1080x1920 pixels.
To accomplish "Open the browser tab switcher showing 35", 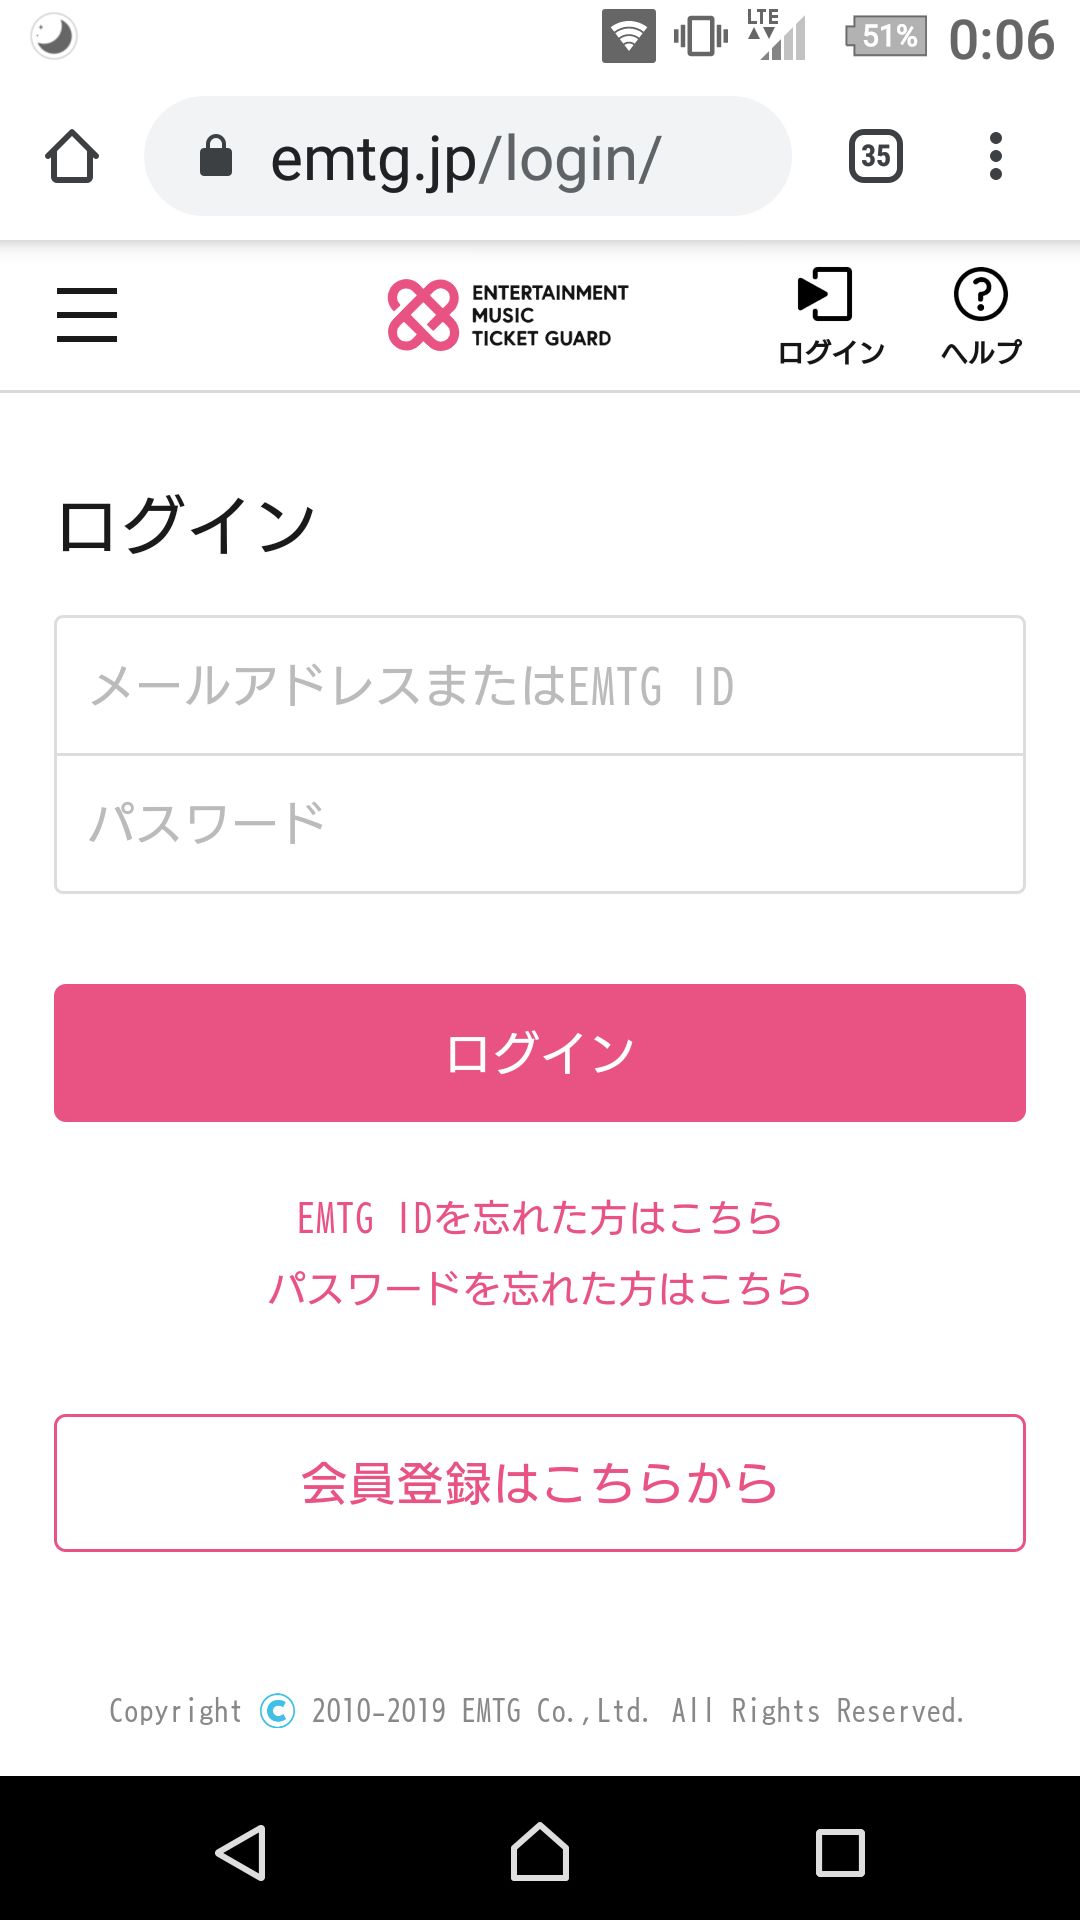I will click(875, 157).
